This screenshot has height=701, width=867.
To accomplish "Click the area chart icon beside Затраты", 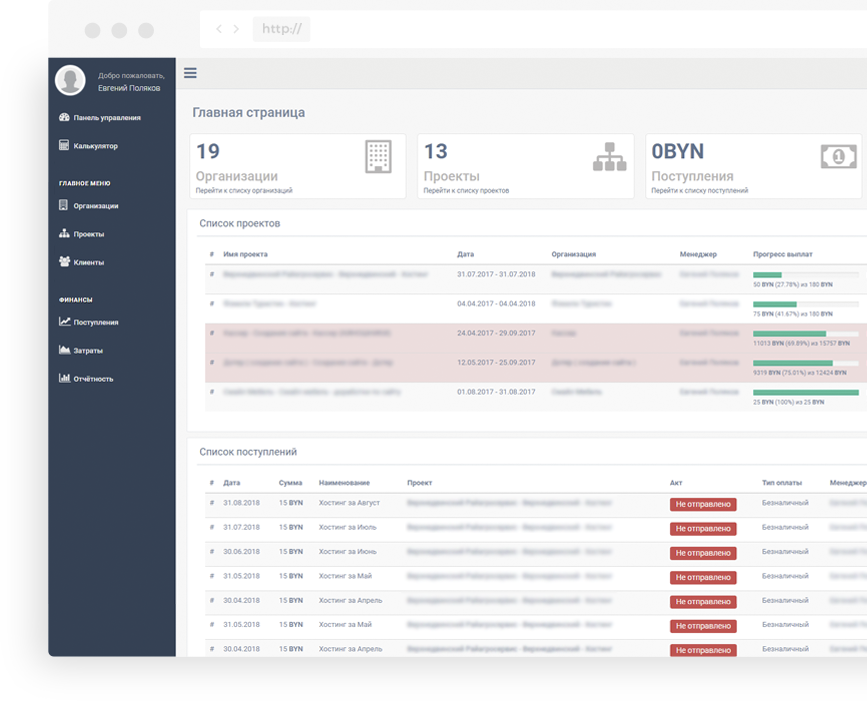I will tap(64, 349).
